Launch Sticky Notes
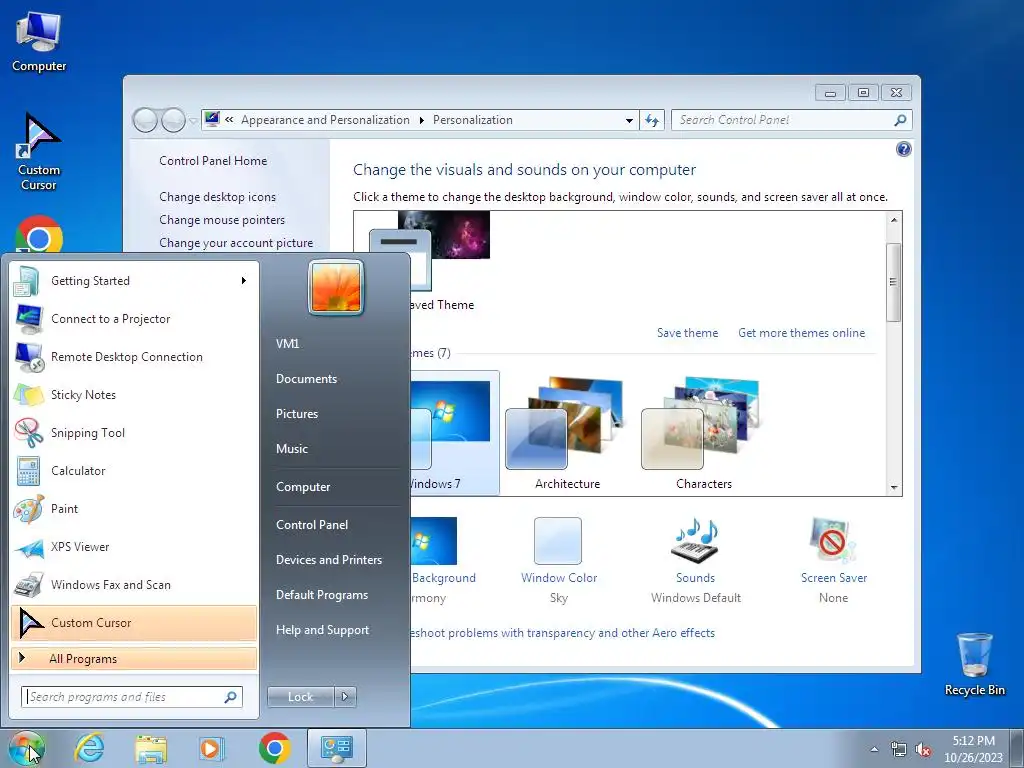Screen dimensions: 1024x768 [x=134, y=394]
